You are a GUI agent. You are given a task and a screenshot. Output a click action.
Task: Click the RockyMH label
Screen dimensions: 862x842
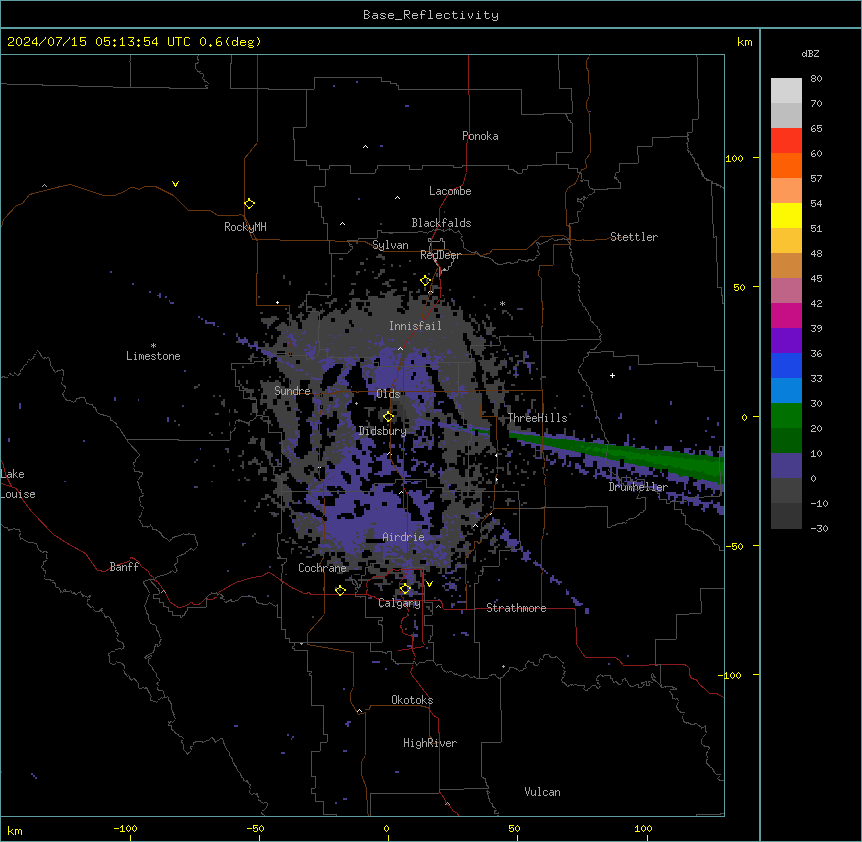tap(245, 227)
